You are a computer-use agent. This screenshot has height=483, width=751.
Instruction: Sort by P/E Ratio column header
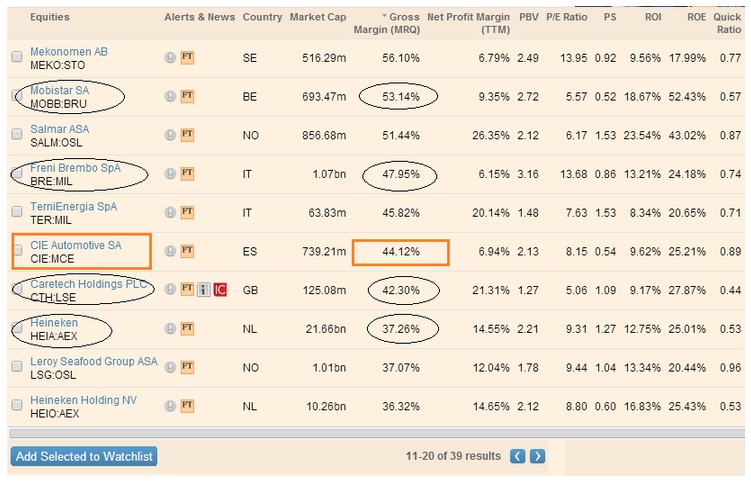pyautogui.click(x=567, y=17)
